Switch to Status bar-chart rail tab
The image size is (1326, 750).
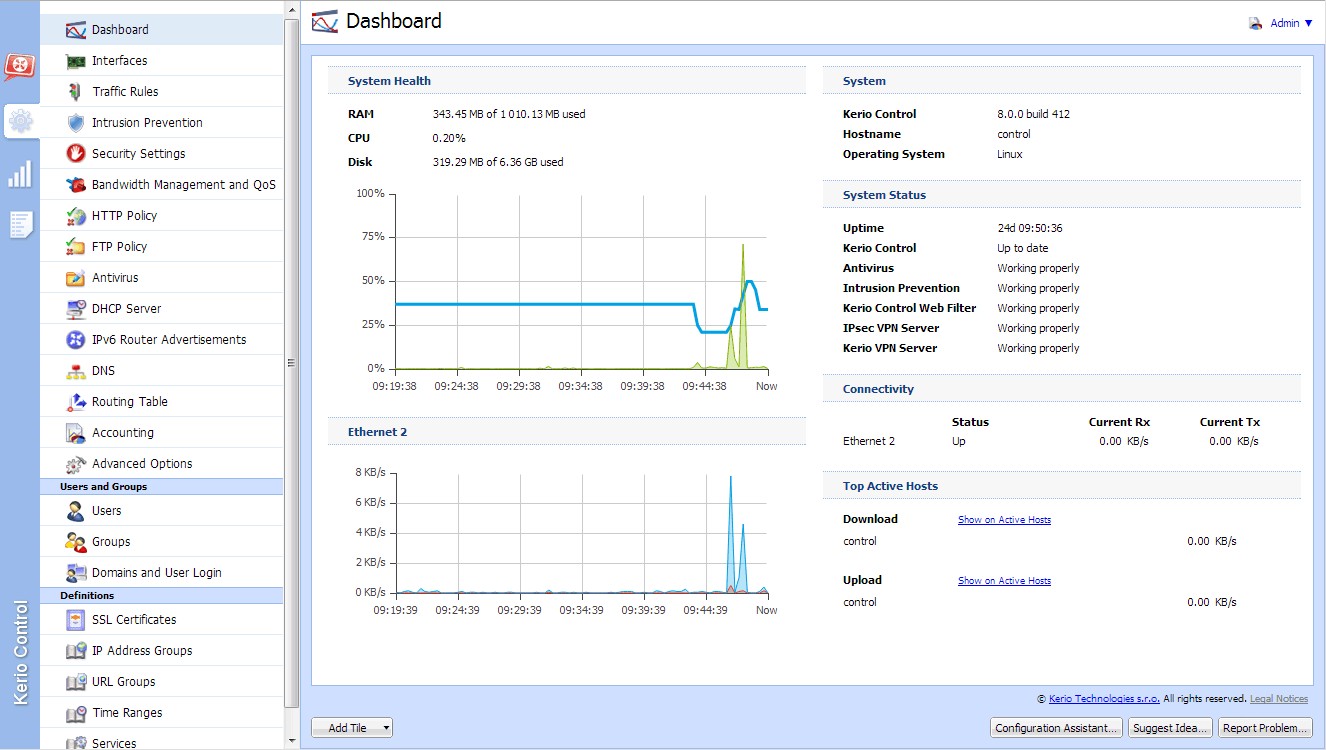click(x=20, y=174)
